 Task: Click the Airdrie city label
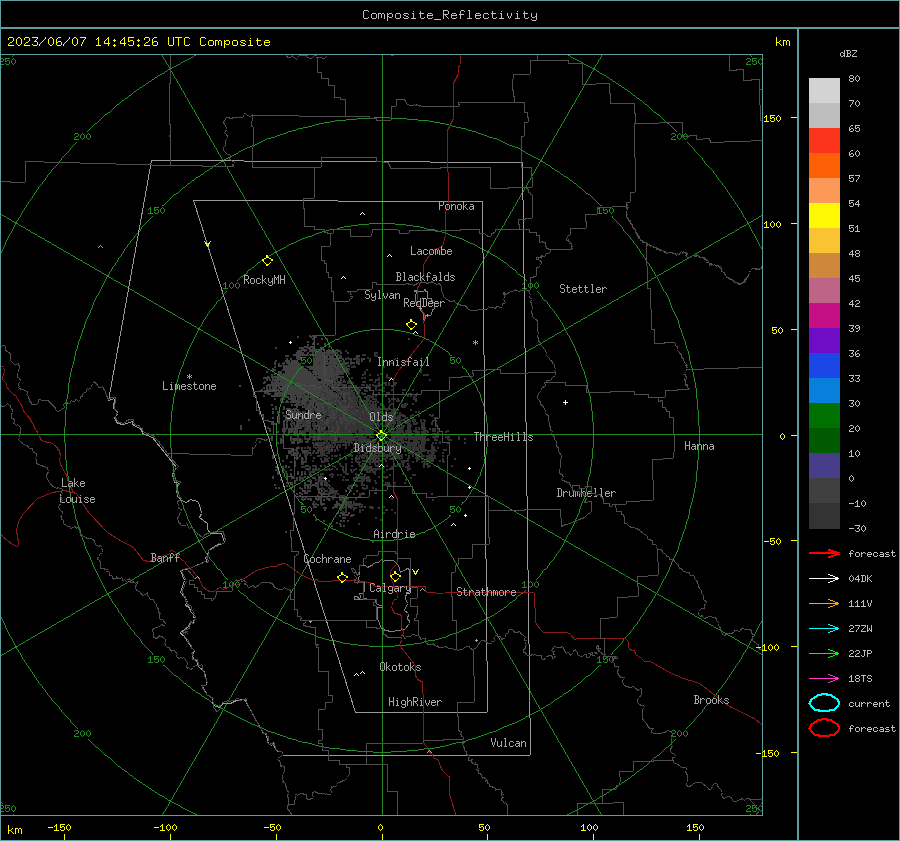[394, 534]
